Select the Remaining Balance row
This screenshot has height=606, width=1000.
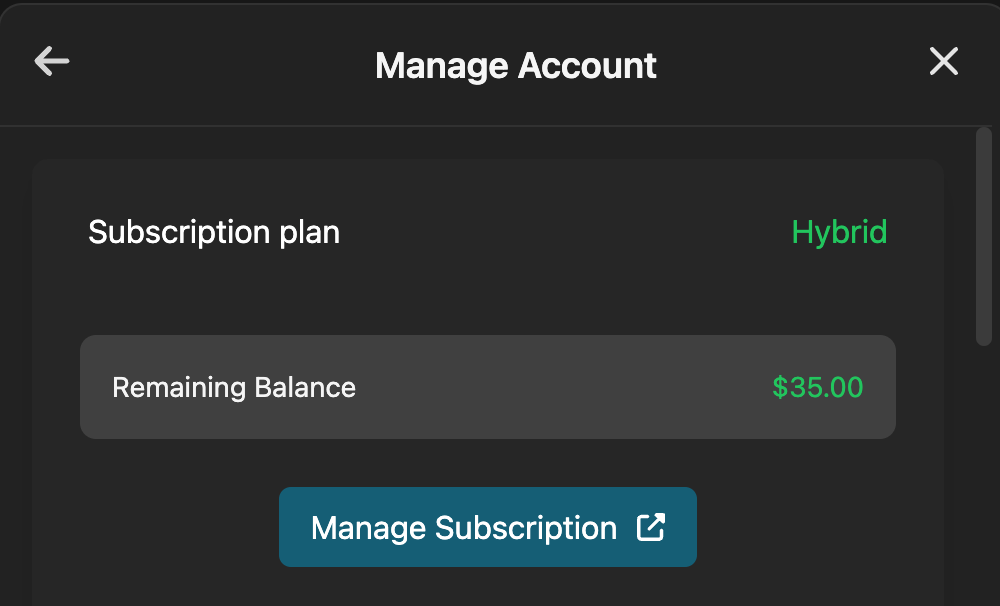487,387
